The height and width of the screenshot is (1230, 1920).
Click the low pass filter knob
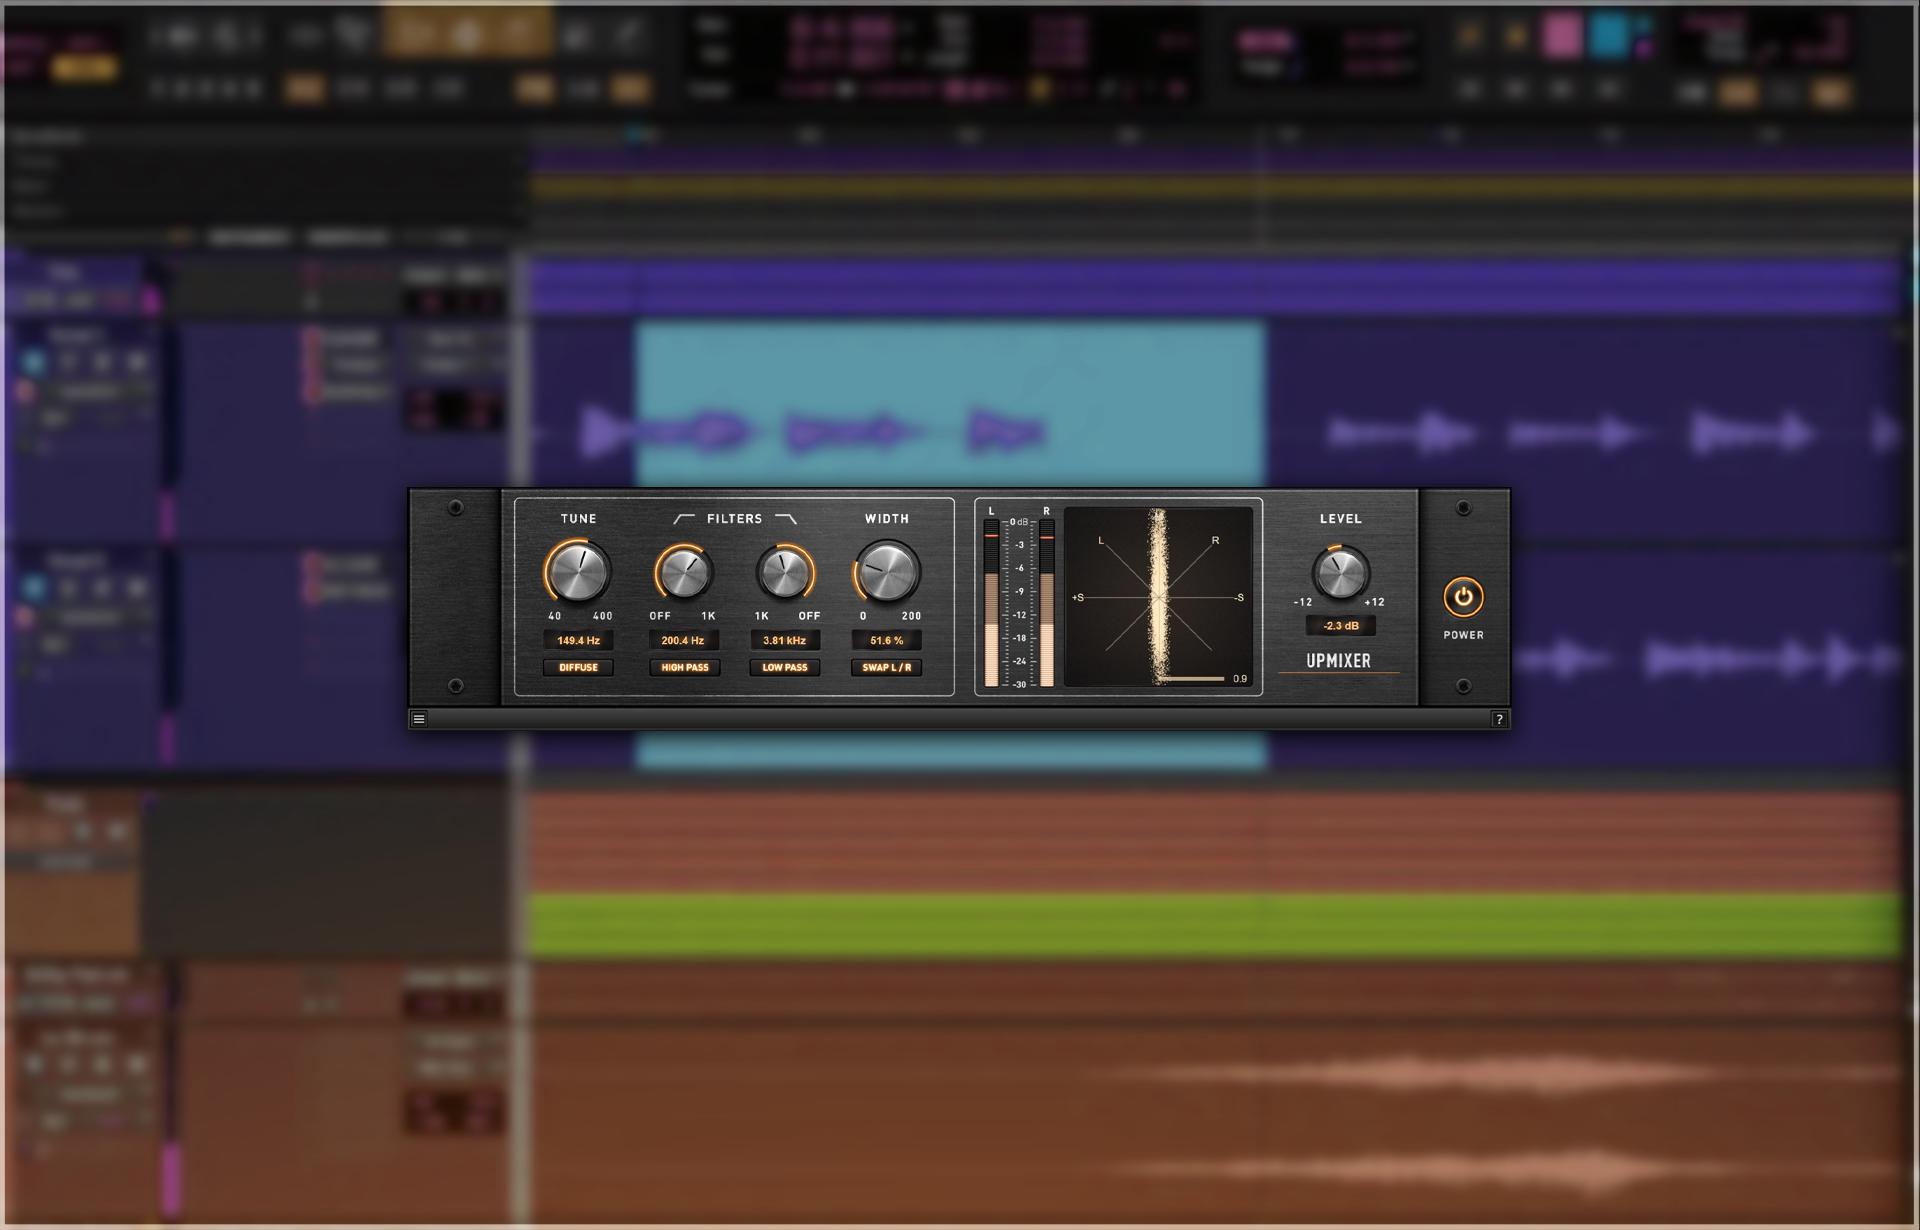(785, 573)
